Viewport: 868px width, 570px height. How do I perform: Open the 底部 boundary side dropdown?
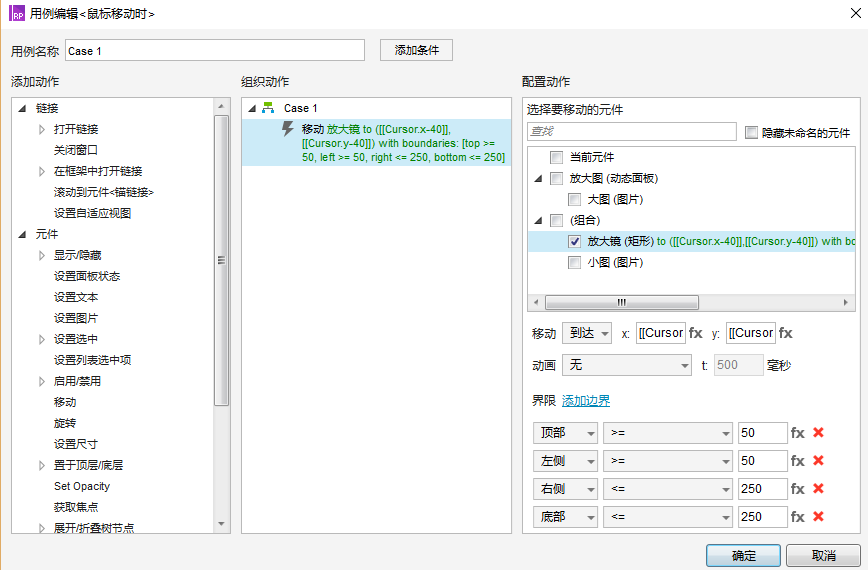click(565, 517)
